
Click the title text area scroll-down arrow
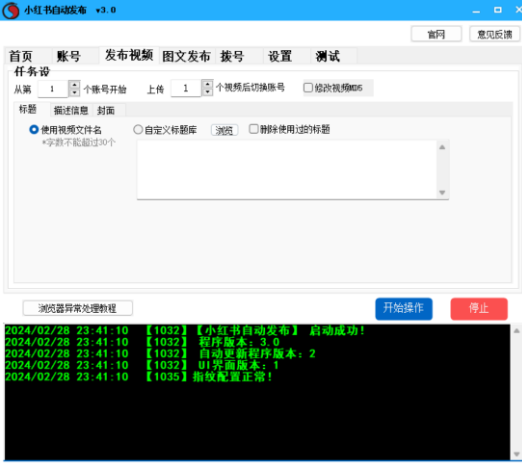pos(442,192)
